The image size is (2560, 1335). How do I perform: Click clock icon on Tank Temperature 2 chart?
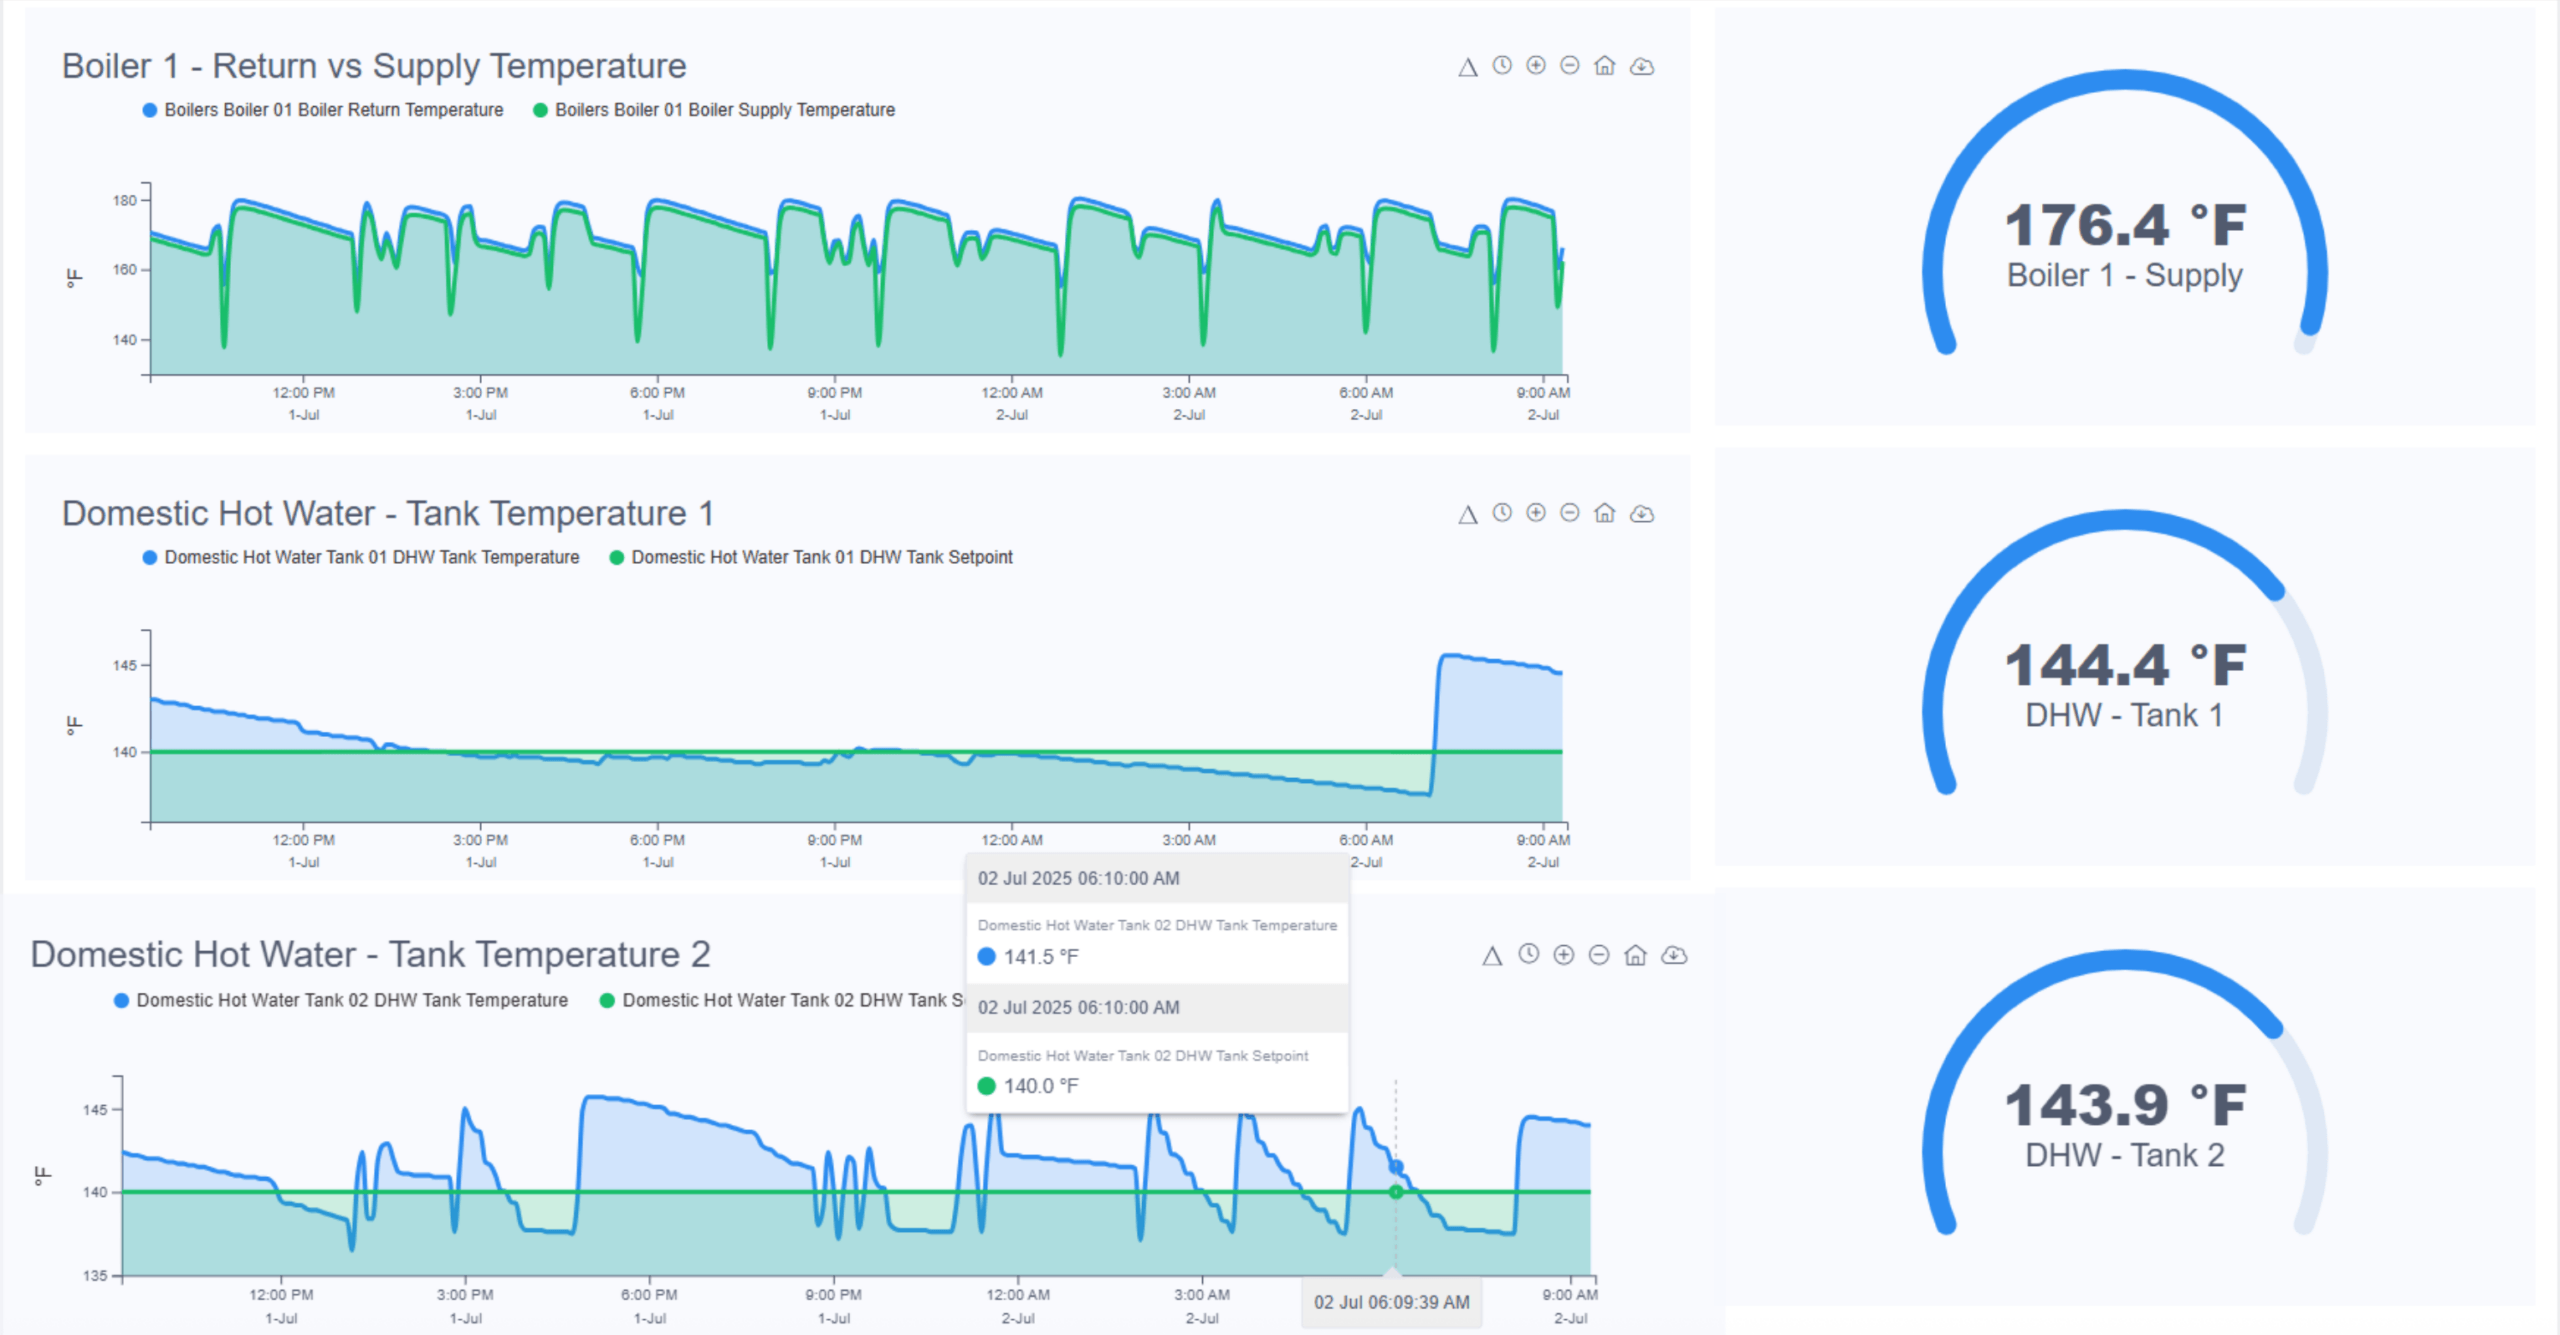[1528, 955]
